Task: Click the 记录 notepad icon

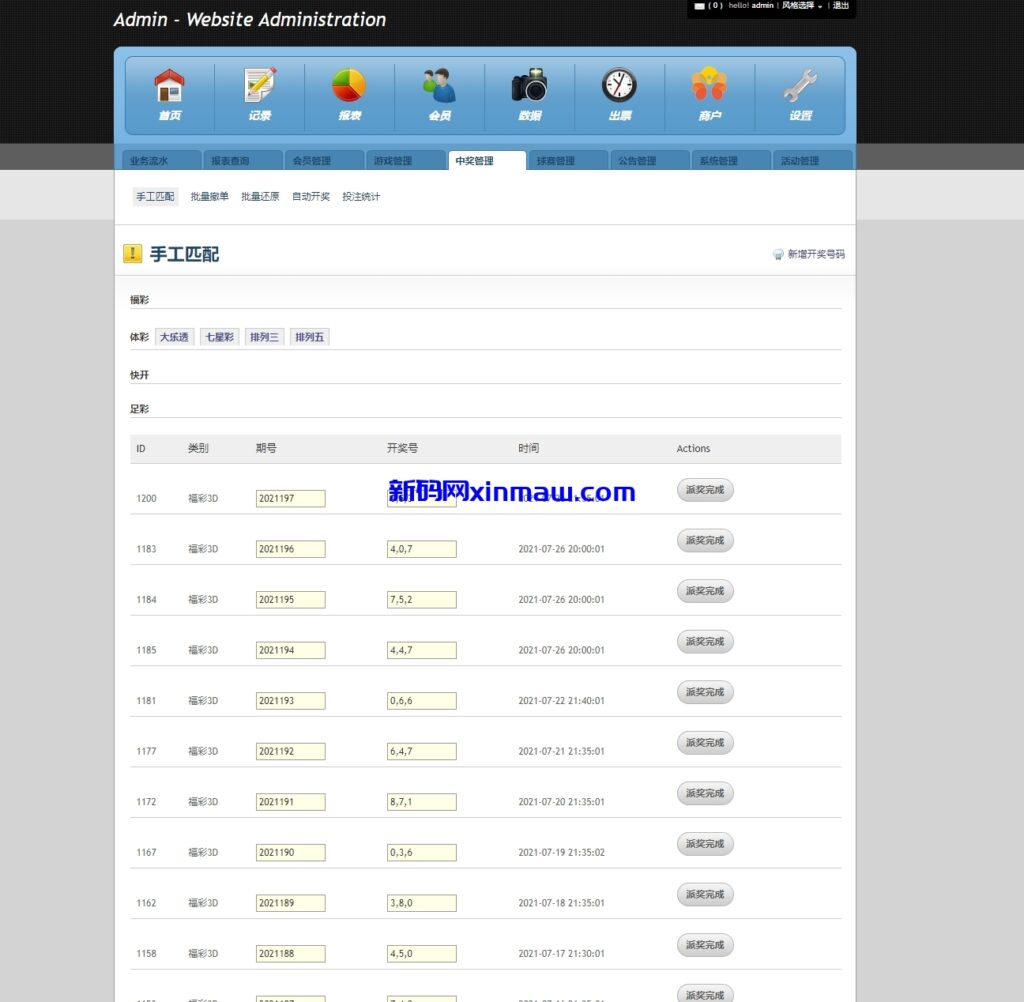Action: coord(260,87)
